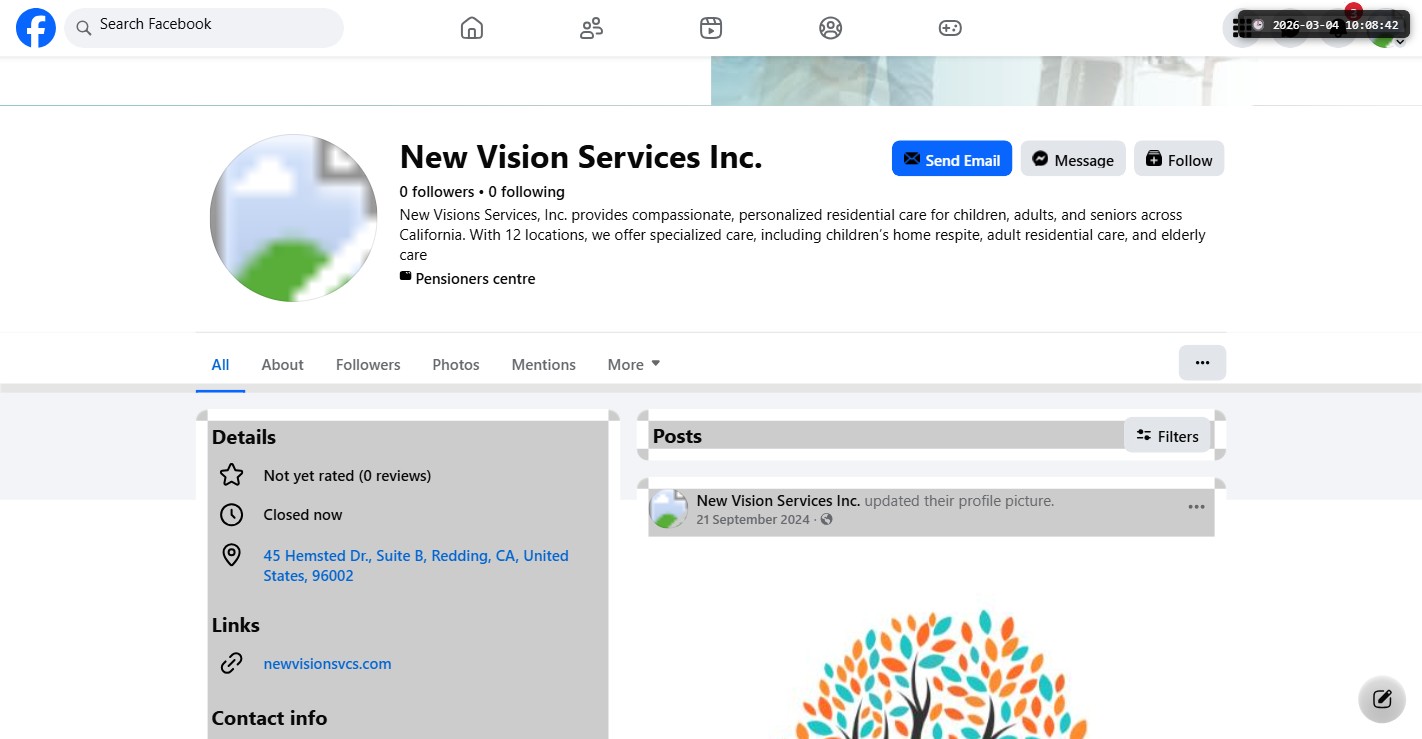Switch to the About tab

(282, 365)
